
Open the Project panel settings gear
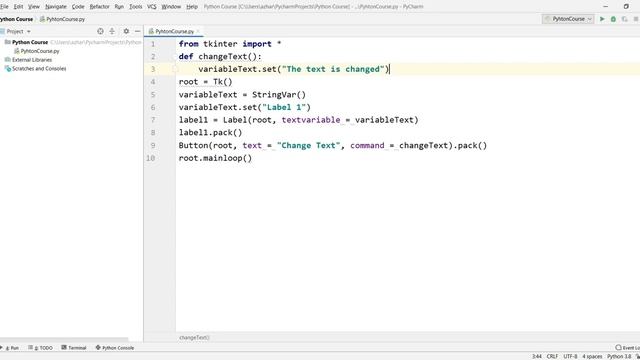click(126, 31)
